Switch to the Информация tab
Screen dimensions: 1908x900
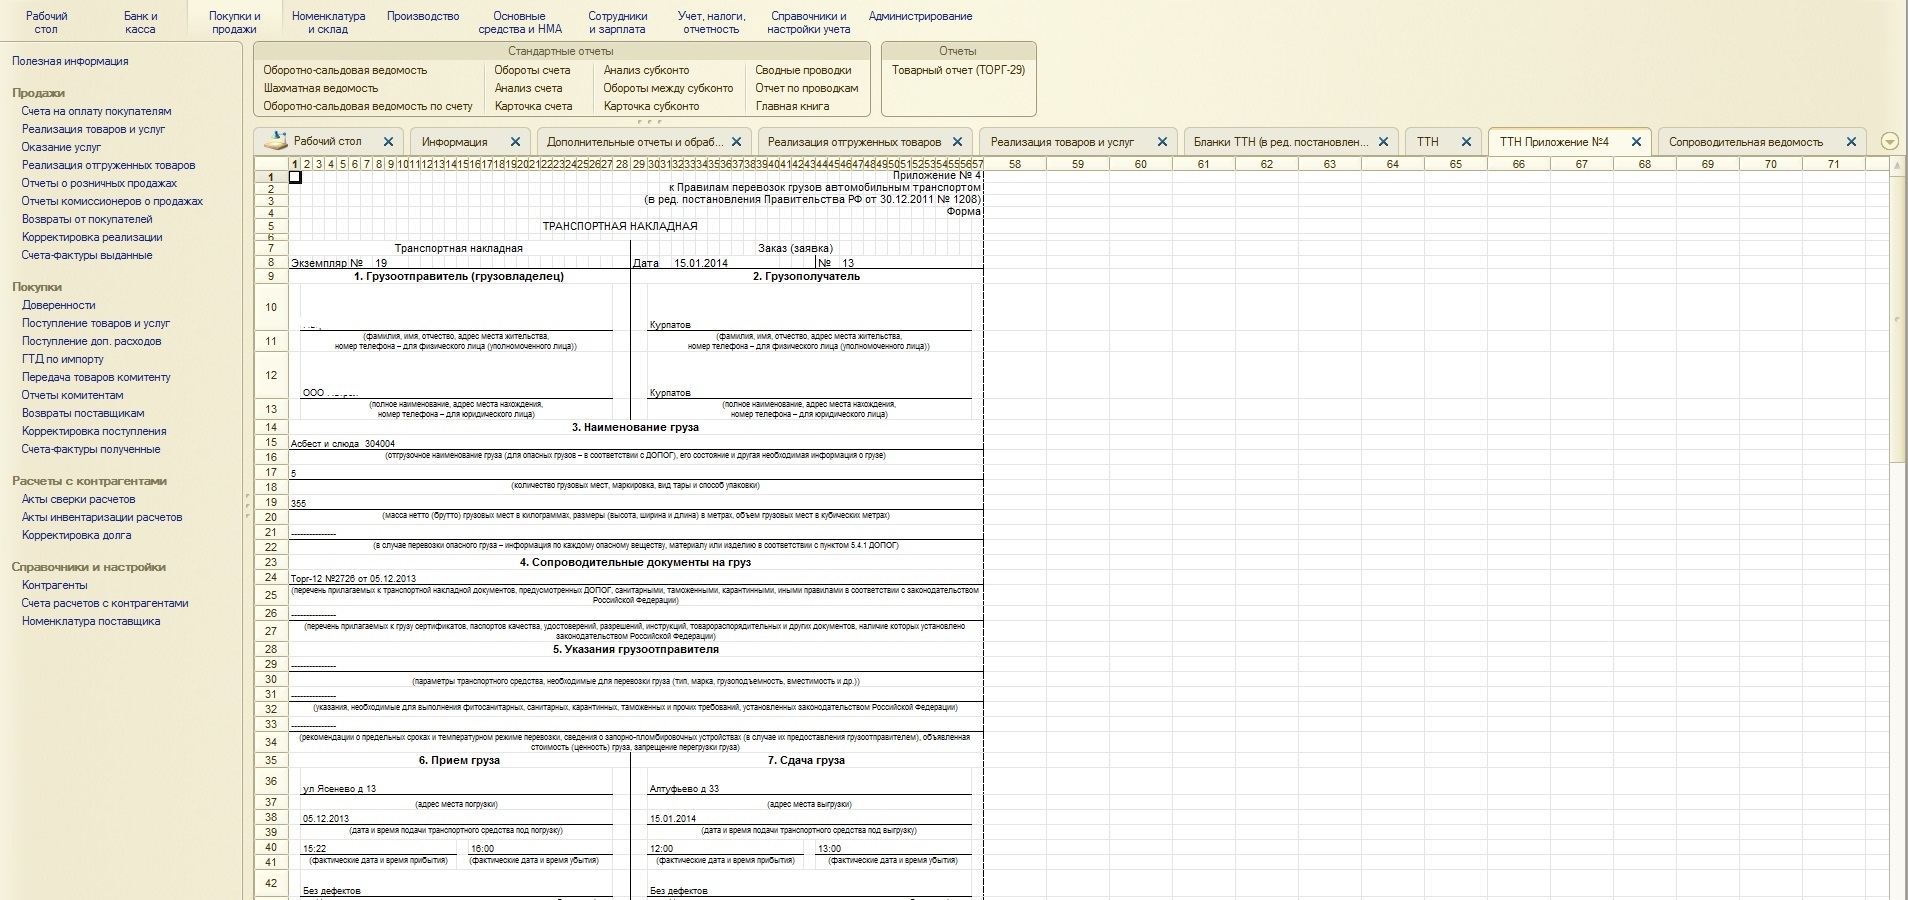pos(454,142)
